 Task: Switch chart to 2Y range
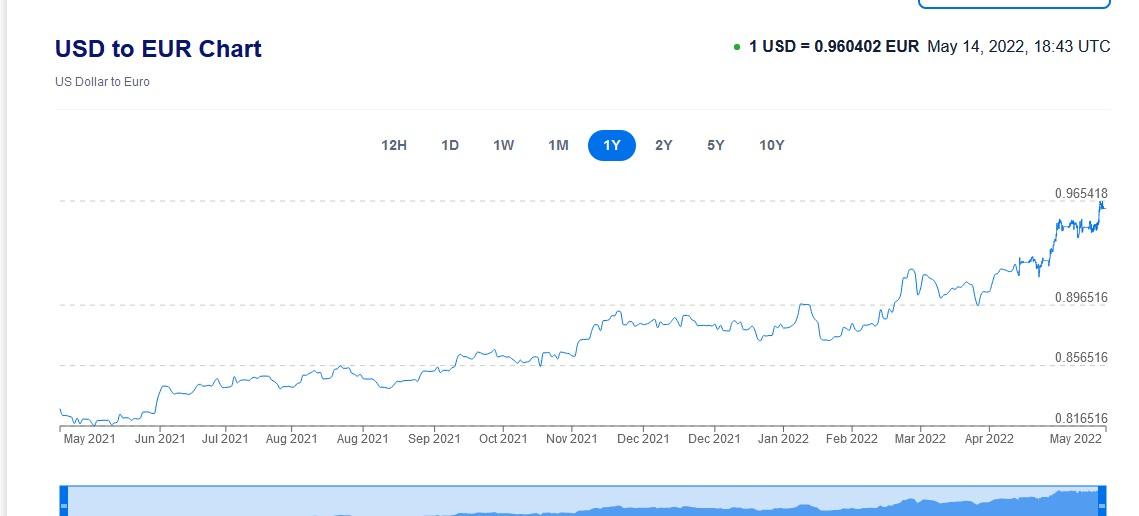[663, 145]
